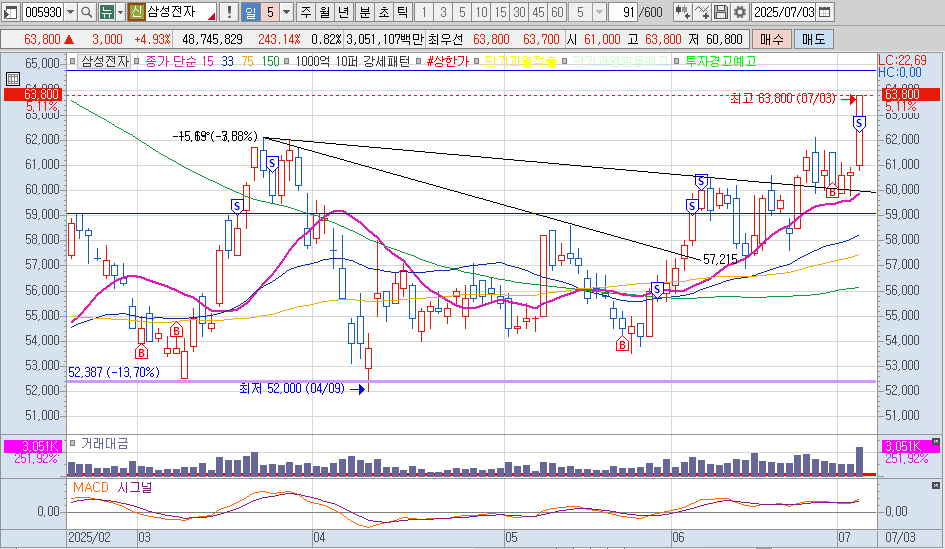This screenshot has height=549, width=945.
Task: Toggle the #상한가 legend marker
Action: click(x=447, y=61)
